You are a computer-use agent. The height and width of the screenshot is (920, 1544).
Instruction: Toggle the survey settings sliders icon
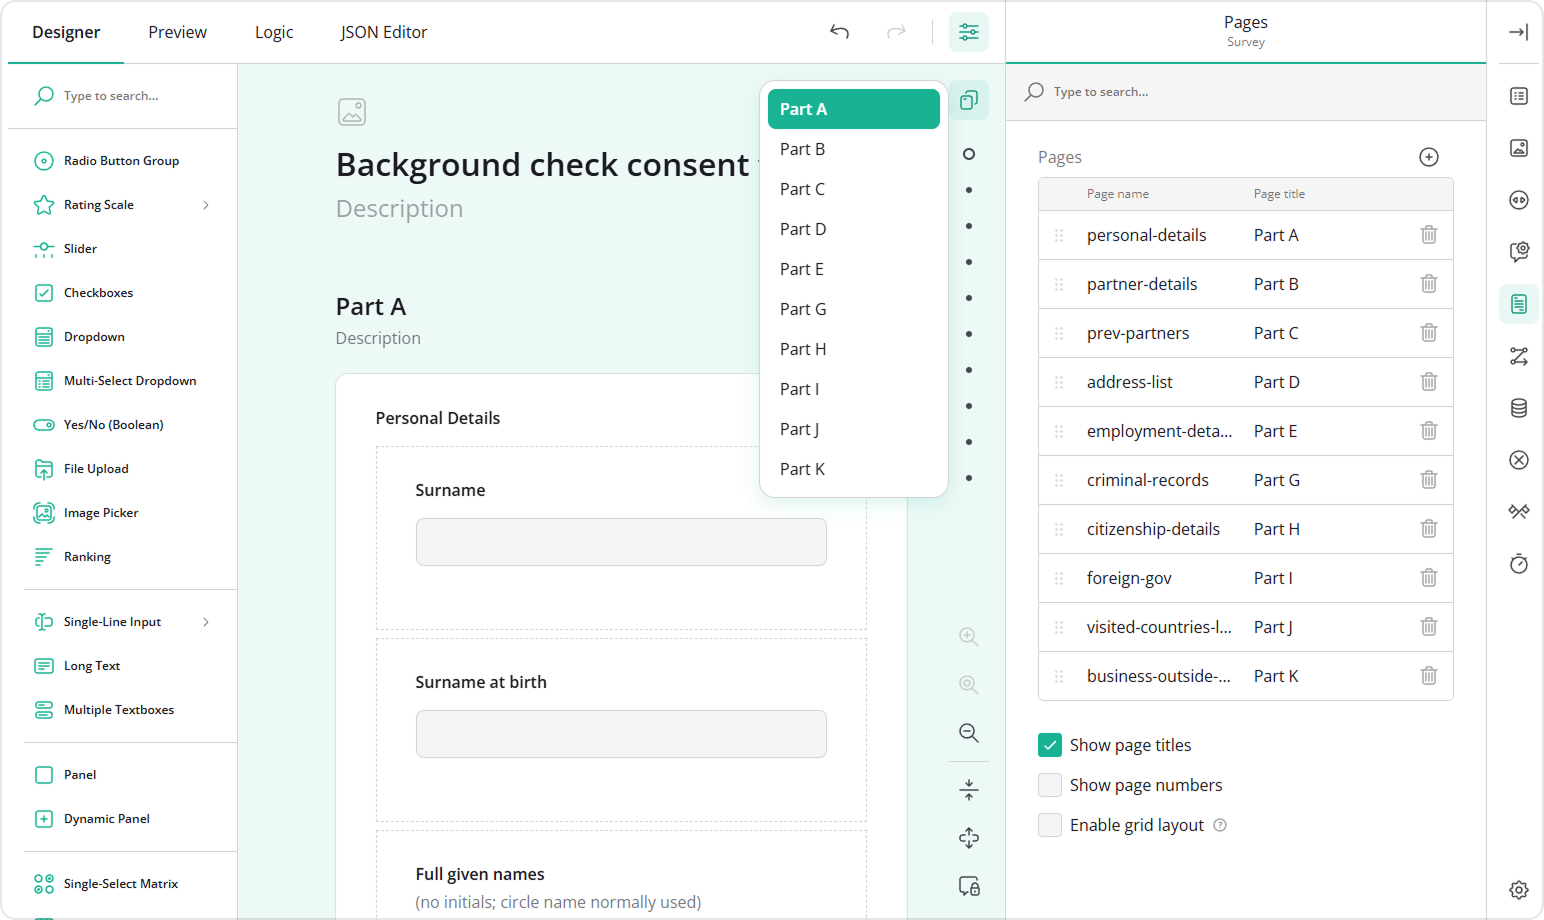(x=969, y=32)
